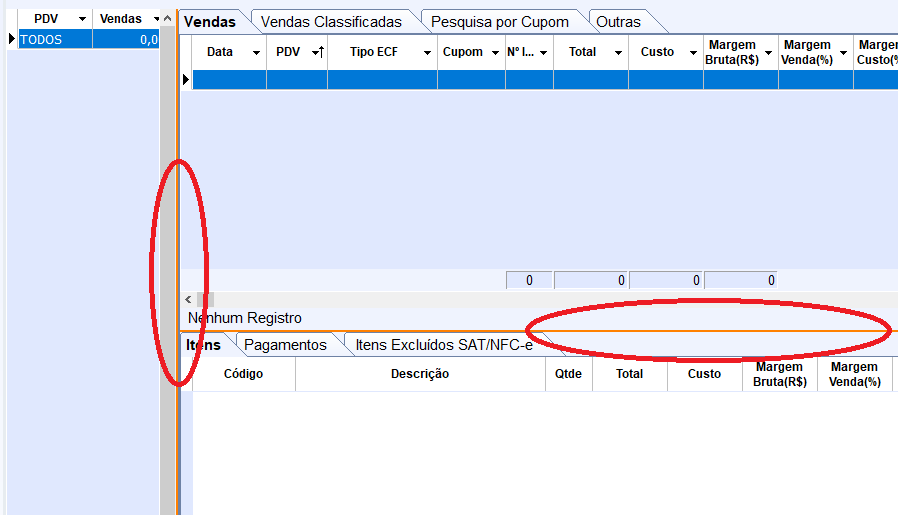Viewport: 898px width, 515px height.
Task: Open the Itens Excluídos SAT/NFC-e tab
Action: point(444,345)
